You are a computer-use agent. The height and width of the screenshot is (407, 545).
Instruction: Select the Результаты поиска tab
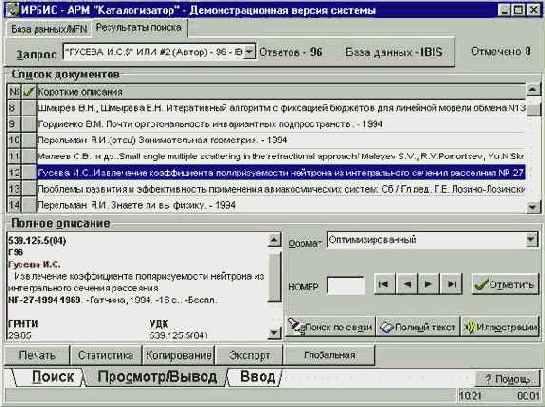139,27
